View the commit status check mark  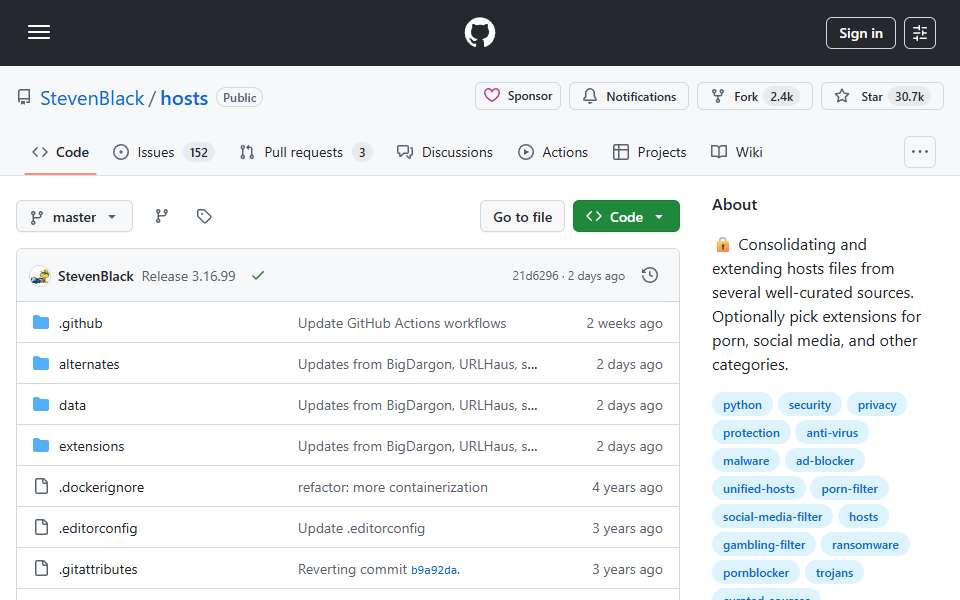(x=258, y=276)
